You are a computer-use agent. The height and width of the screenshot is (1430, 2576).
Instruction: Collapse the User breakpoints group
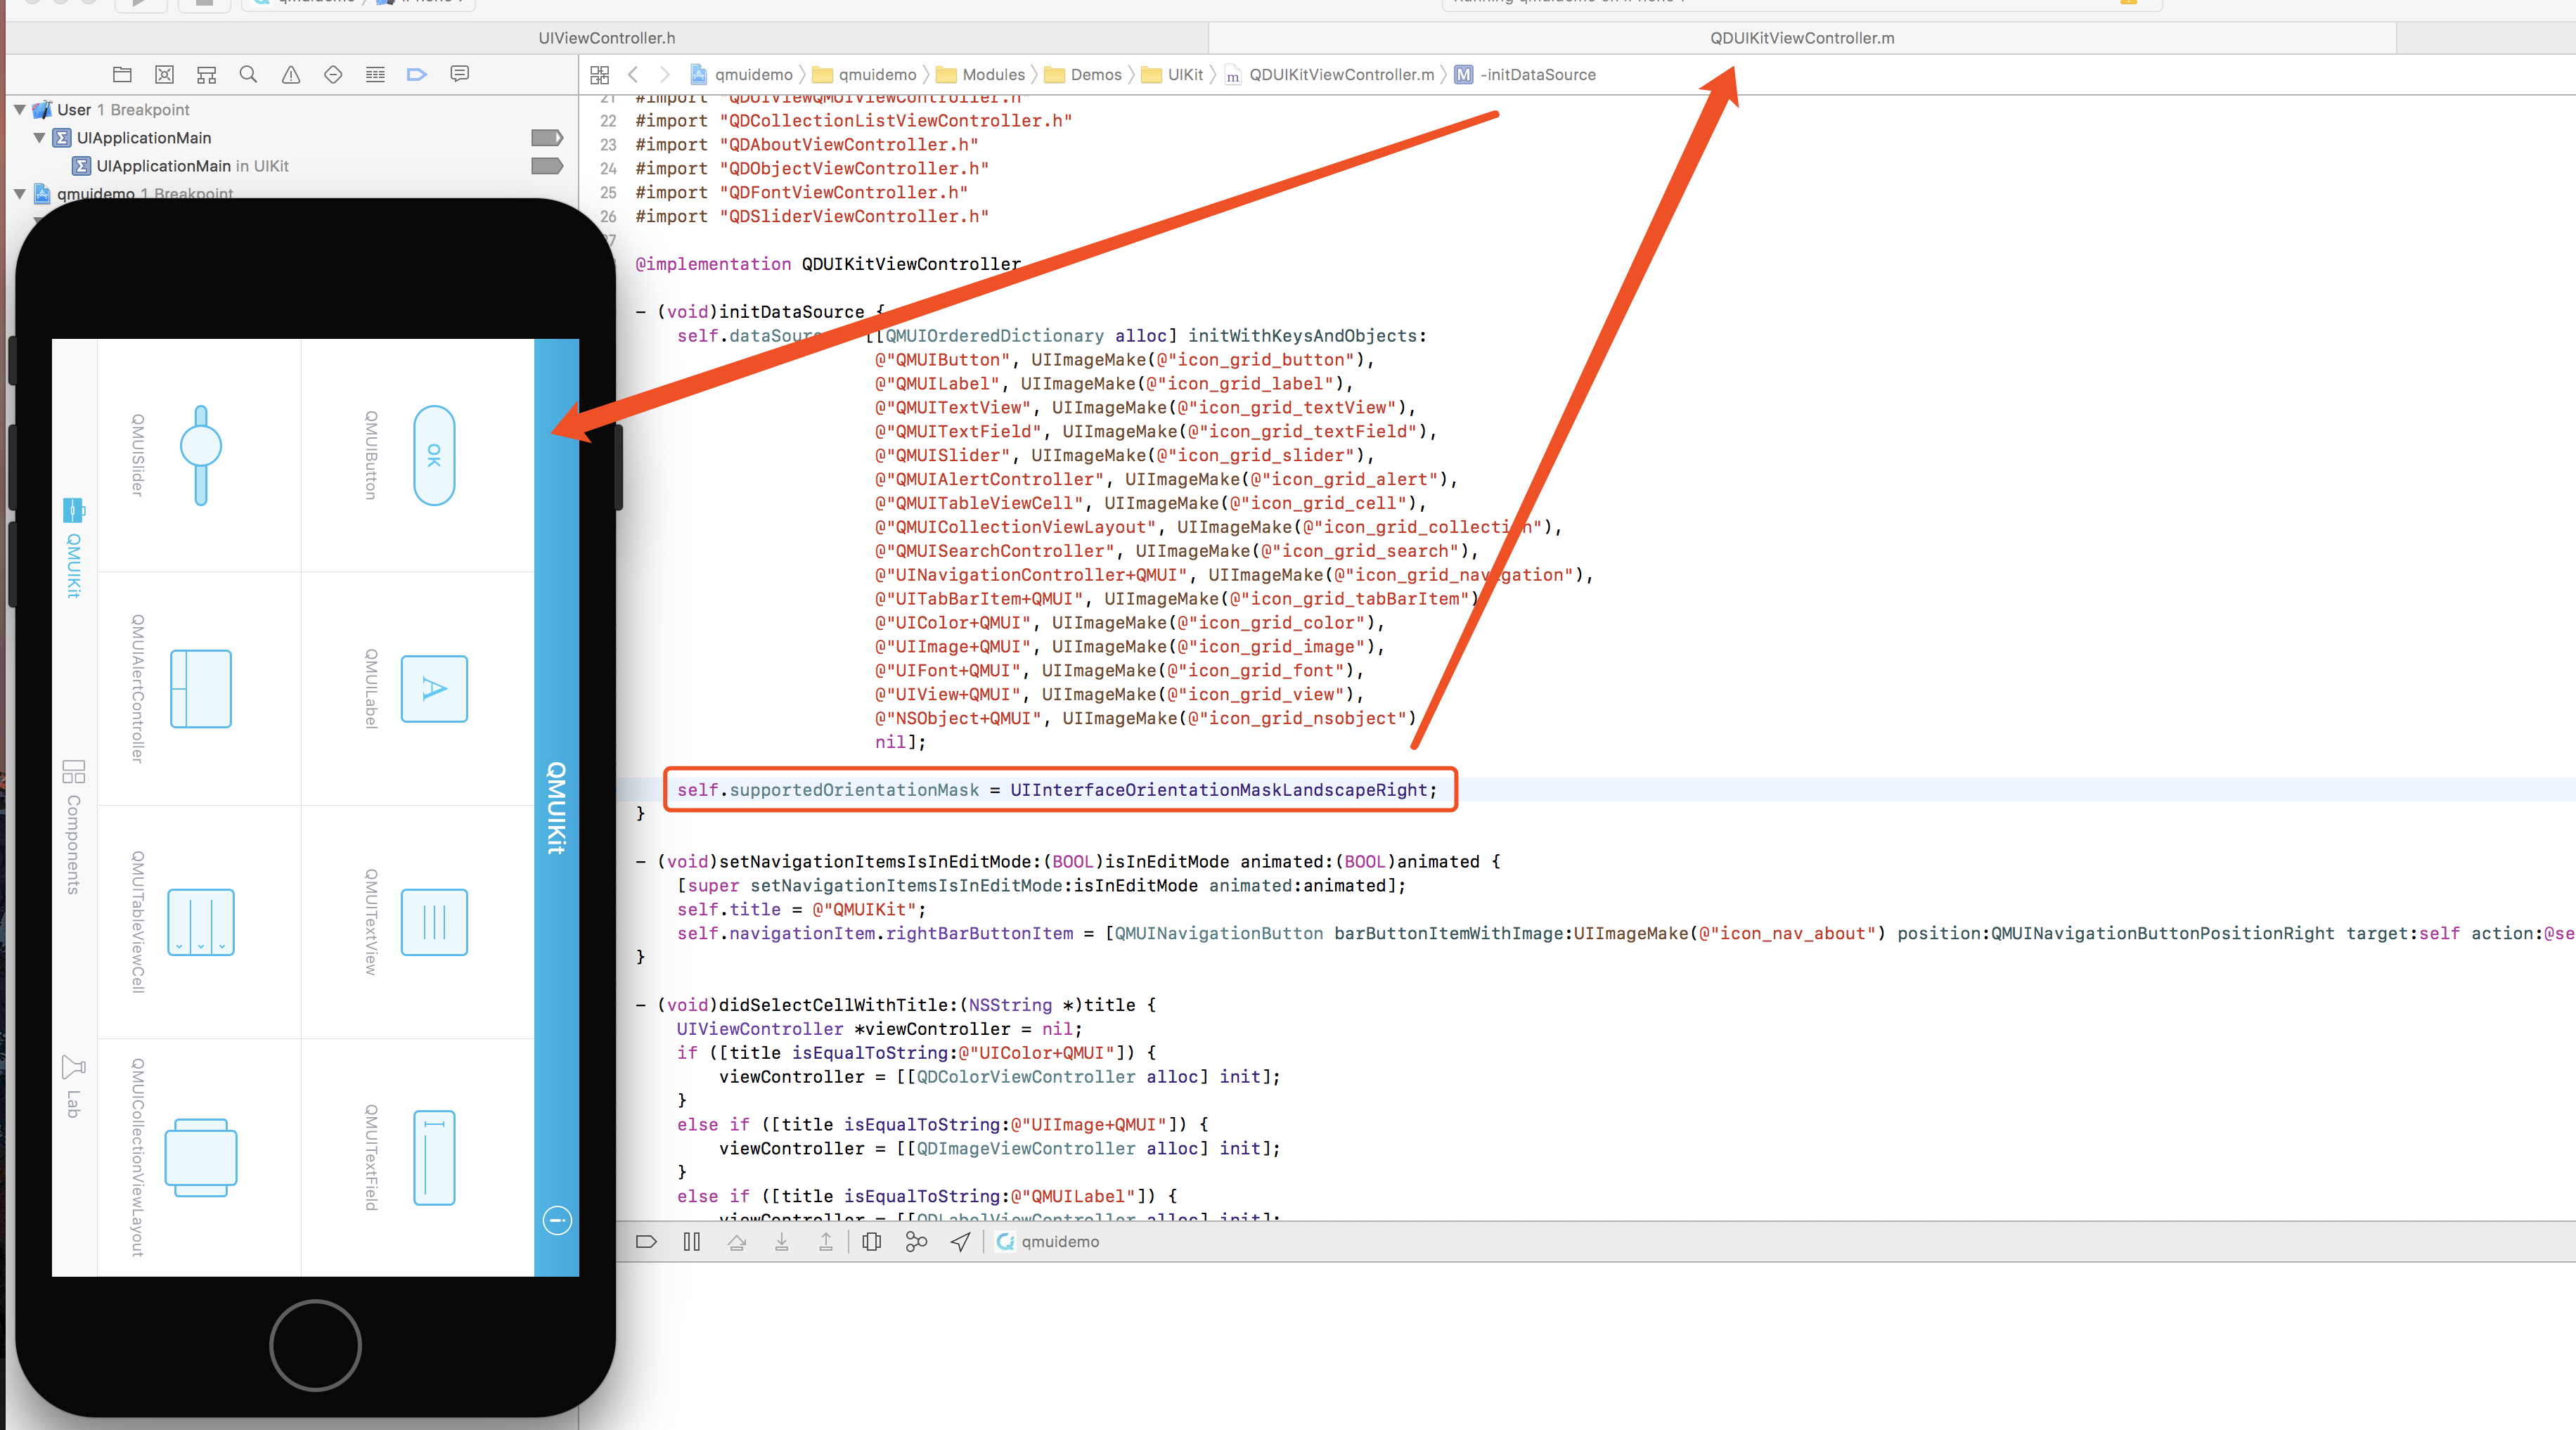(x=19, y=109)
